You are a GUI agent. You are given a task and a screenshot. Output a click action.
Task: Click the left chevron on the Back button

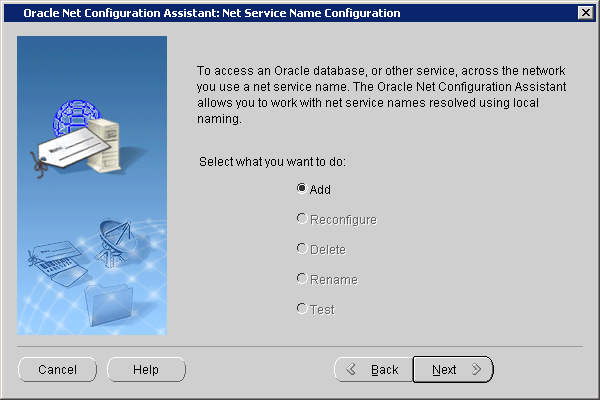[x=351, y=369]
